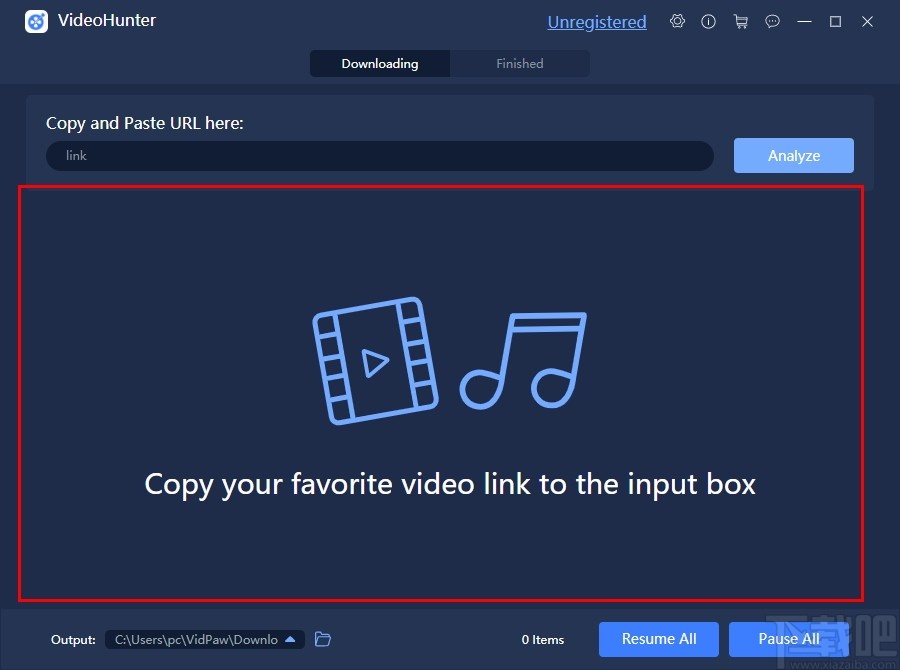The width and height of the screenshot is (900, 670).
Task: Pause all downloads with Pause All
Action: click(x=789, y=639)
